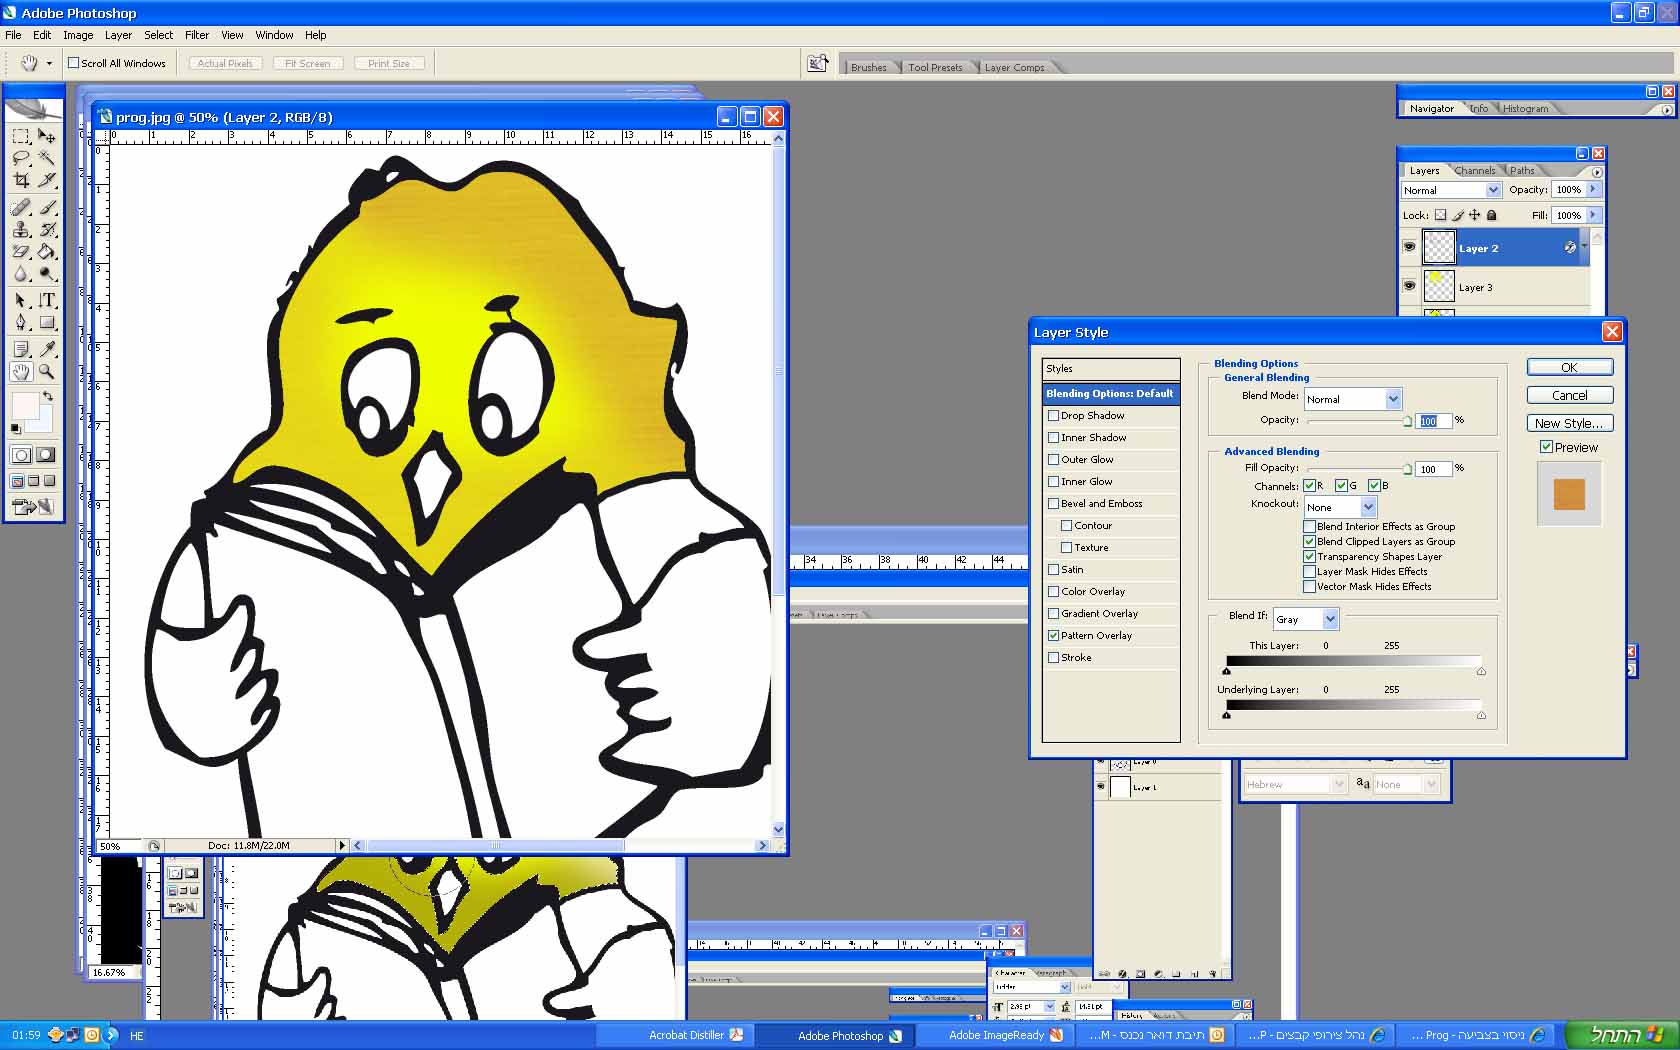
Task: Expand Layer 2 effects list arrow
Action: 1584,247
